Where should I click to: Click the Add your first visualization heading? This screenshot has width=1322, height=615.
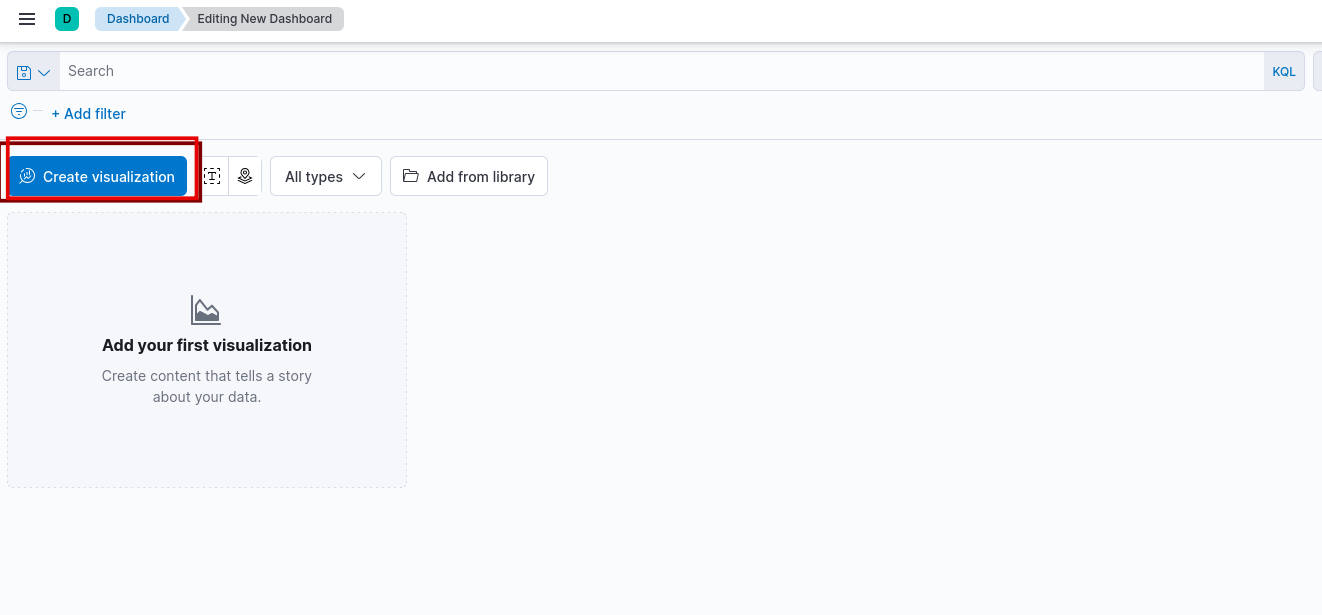(x=207, y=345)
